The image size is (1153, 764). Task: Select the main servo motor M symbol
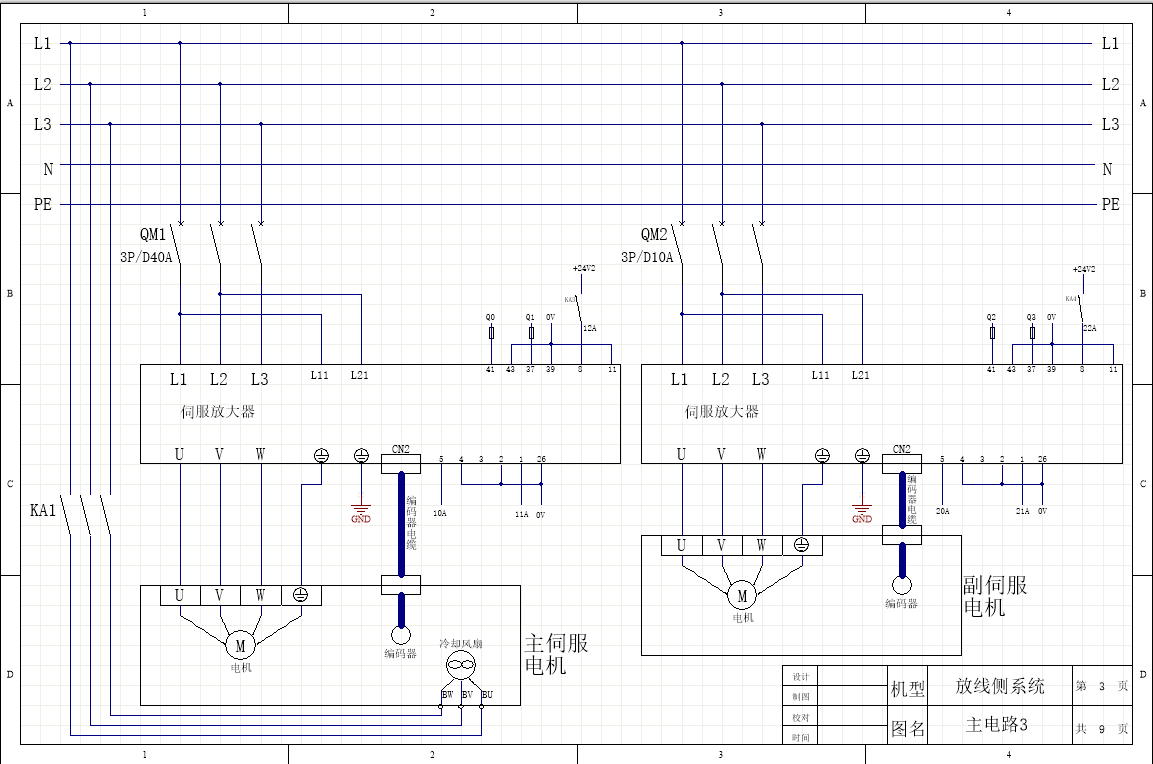click(240, 645)
